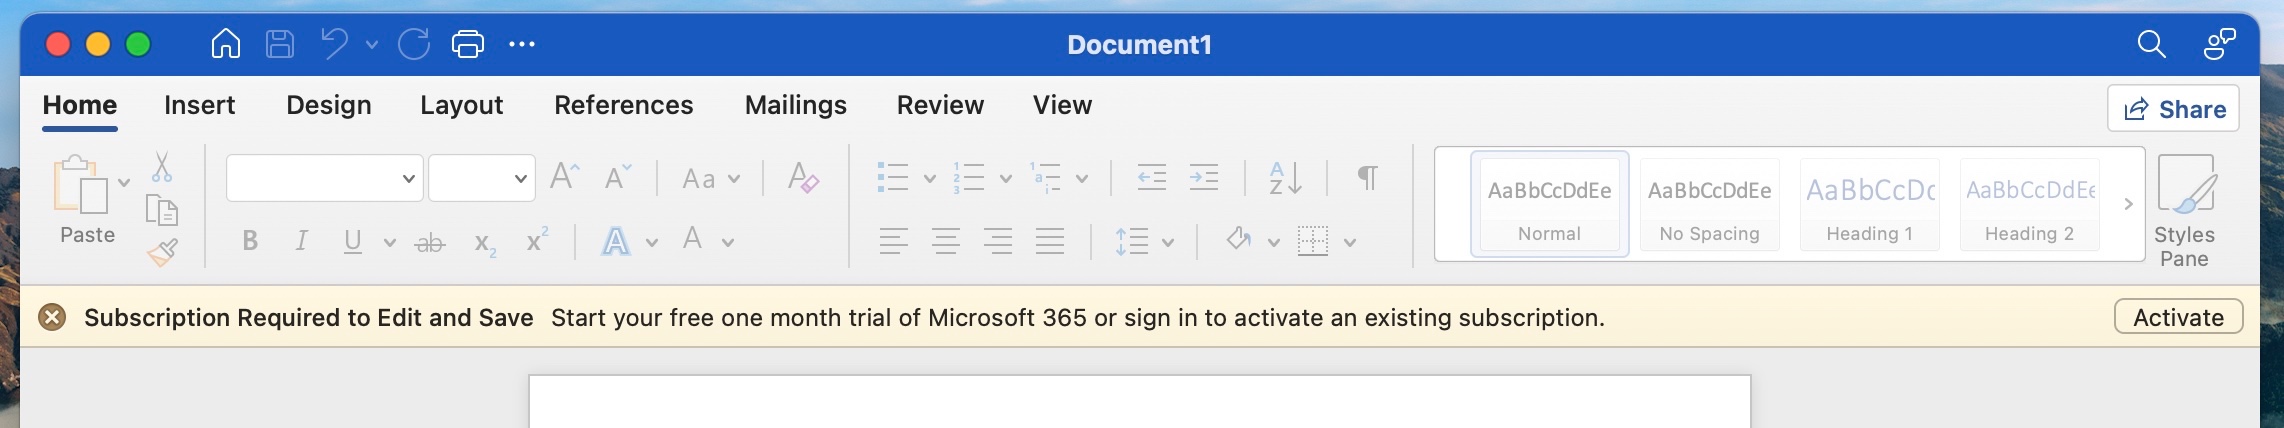Switch to the Home tab
The width and height of the screenshot is (2284, 428).
(80, 105)
